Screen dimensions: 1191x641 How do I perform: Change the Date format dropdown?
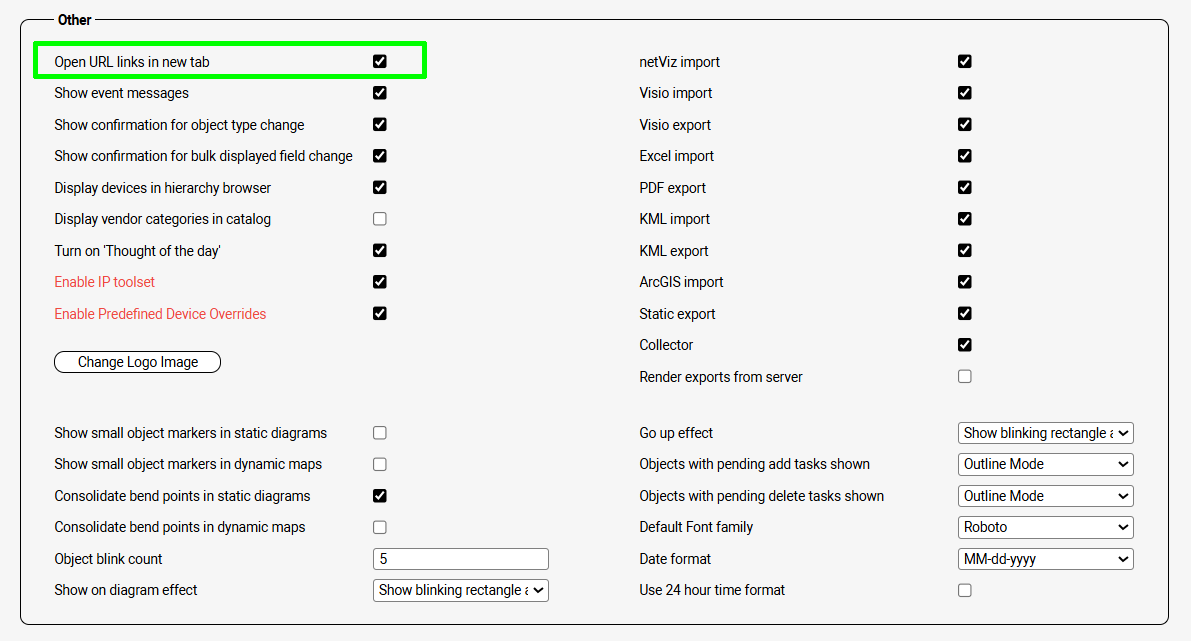[x=1045, y=559]
